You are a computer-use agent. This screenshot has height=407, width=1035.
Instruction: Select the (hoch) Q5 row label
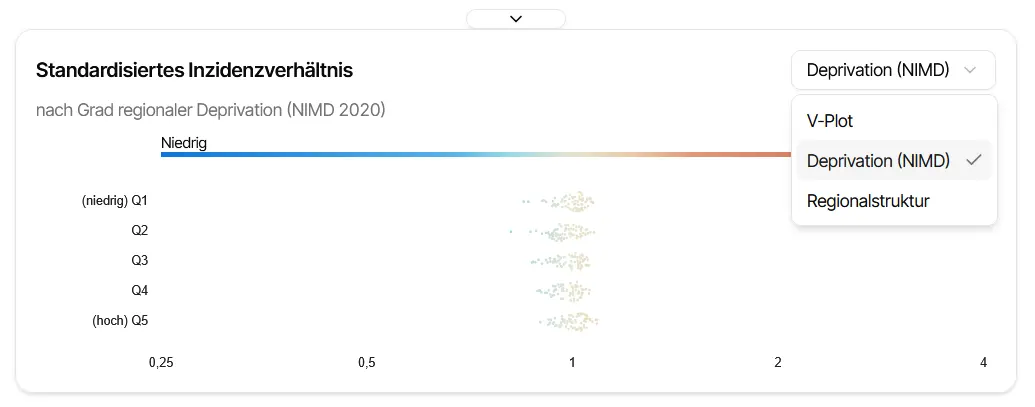[x=121, y=321]
